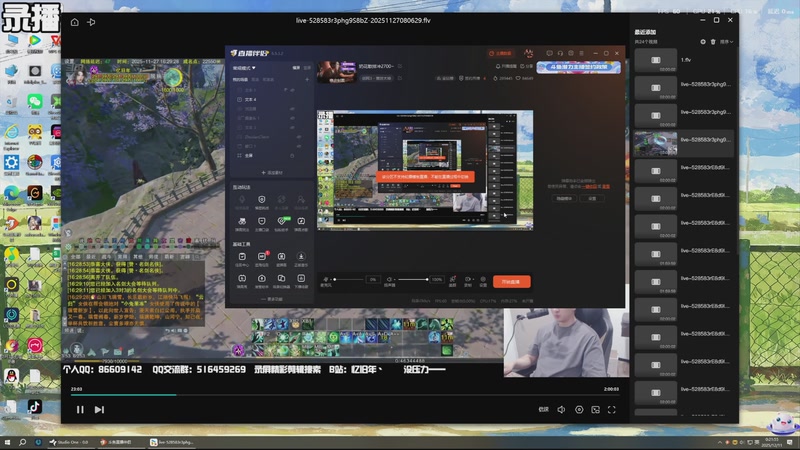Click the streamer cover thumbnail
This screenshot has width=800, height=450.
[337, 72]
